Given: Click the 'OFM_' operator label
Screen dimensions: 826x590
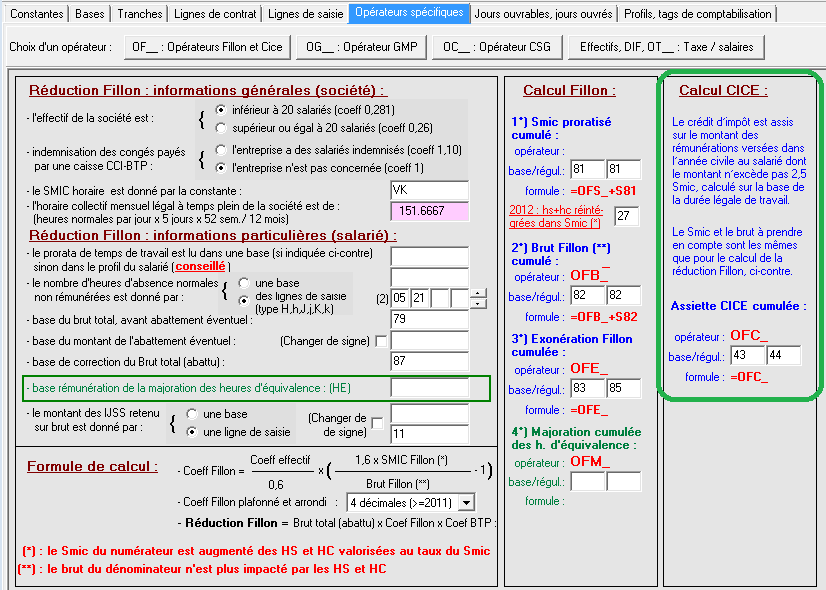Looking at the screenshot, I should (x=590, y=462).
